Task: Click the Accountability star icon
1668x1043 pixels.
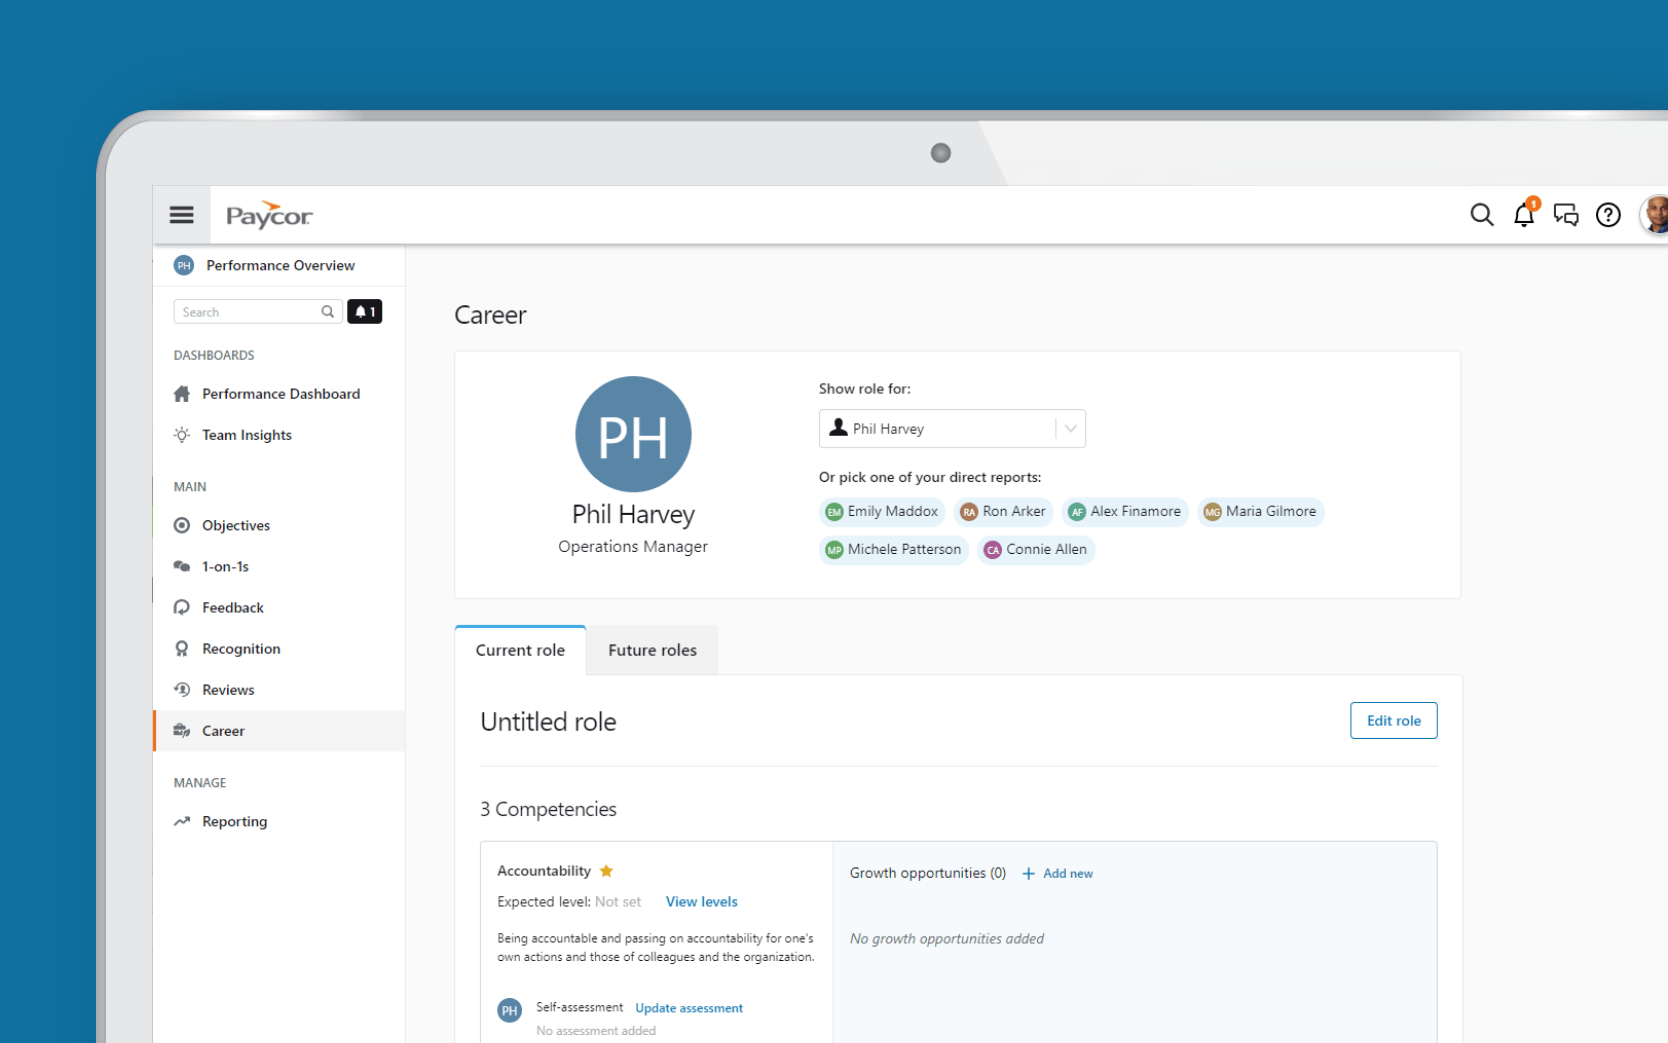Action: point(606,871)
